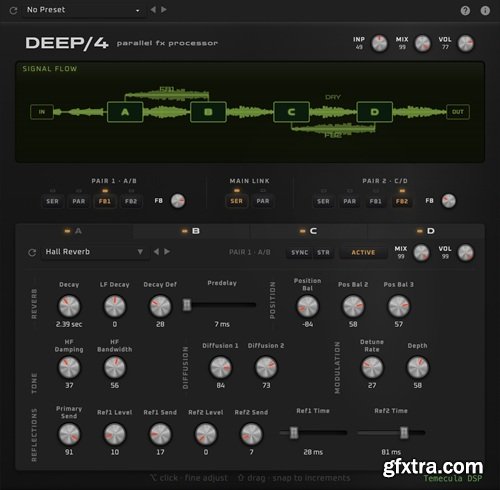Toggle FB1 routing for Pair 2 C/D

pyautogui.click(x=376, y=201)
